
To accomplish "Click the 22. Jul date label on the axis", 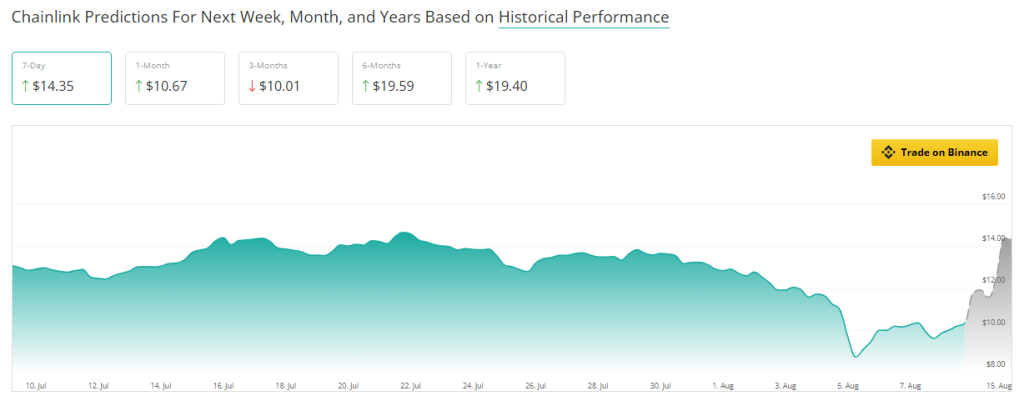I will [410, 385].
